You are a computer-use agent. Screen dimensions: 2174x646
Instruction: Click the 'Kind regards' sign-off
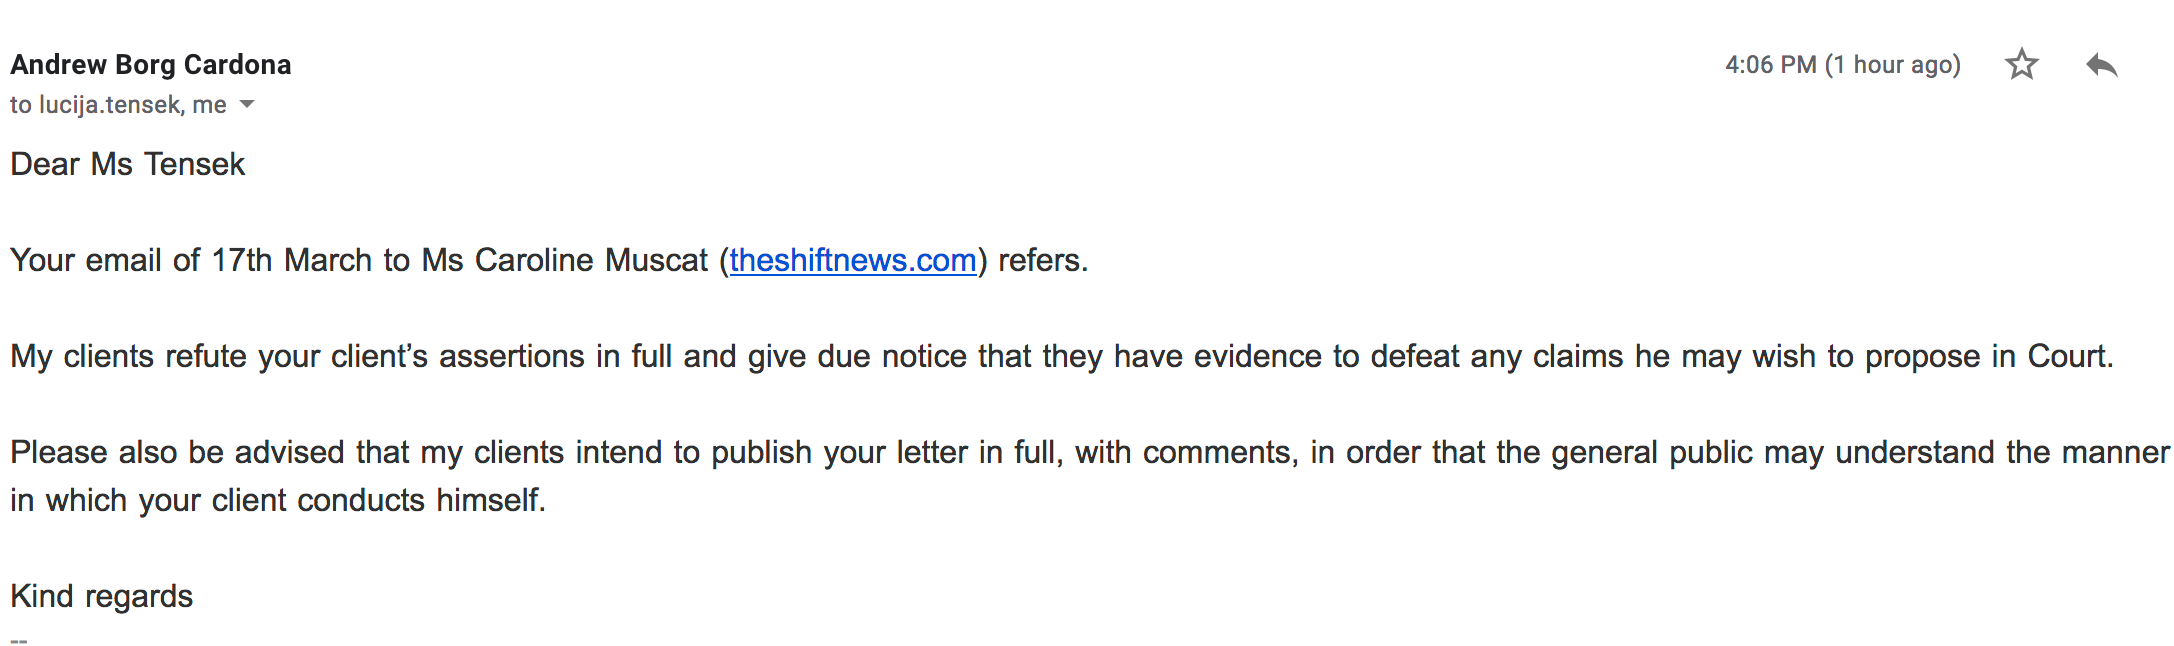102,596
